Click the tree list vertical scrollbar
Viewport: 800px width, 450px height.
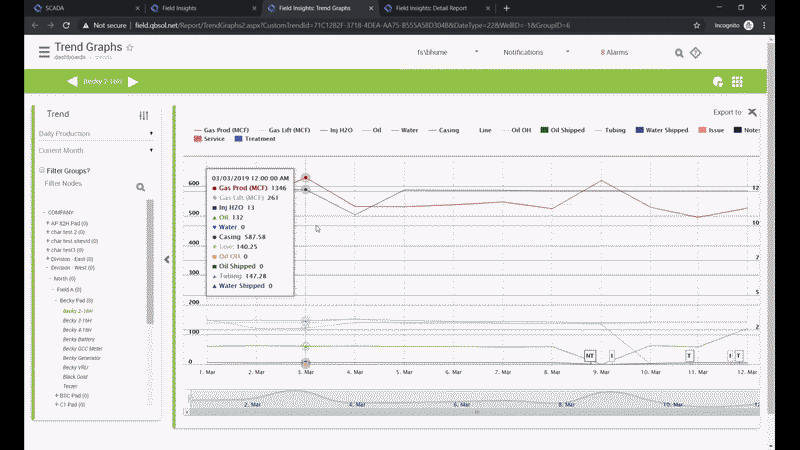click(x=150, y=262)
